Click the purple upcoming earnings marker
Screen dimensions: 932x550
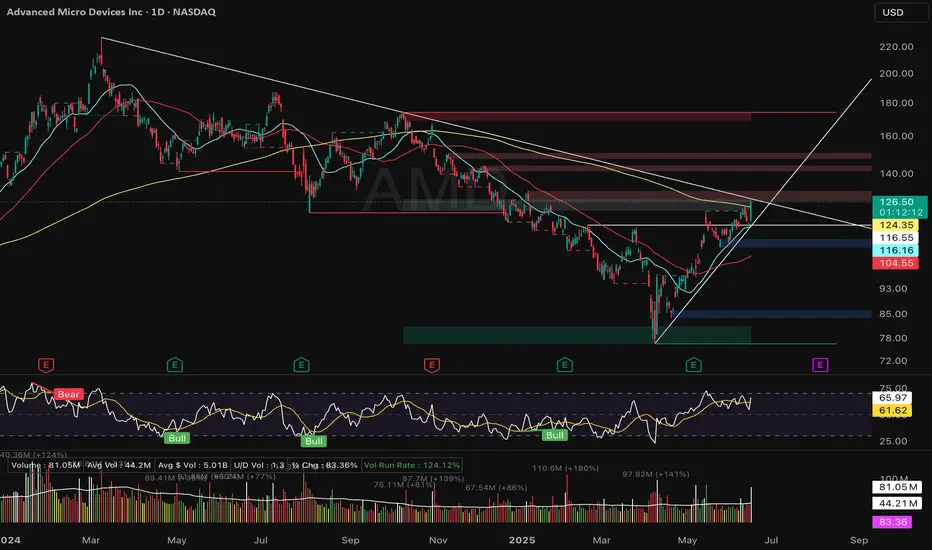pos(820,364)
